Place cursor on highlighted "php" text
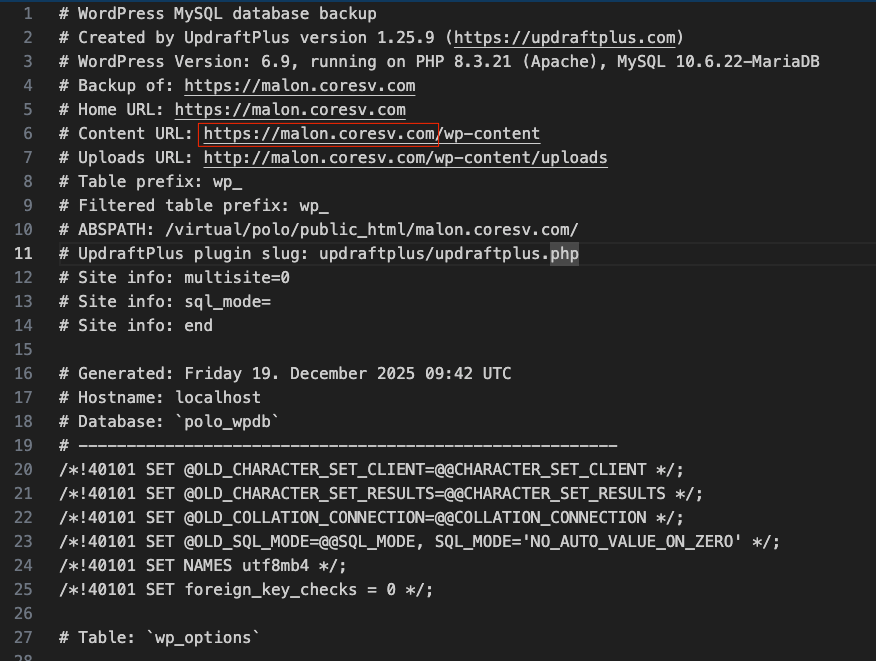Screen dimensions: 876x661 [565, 254]
